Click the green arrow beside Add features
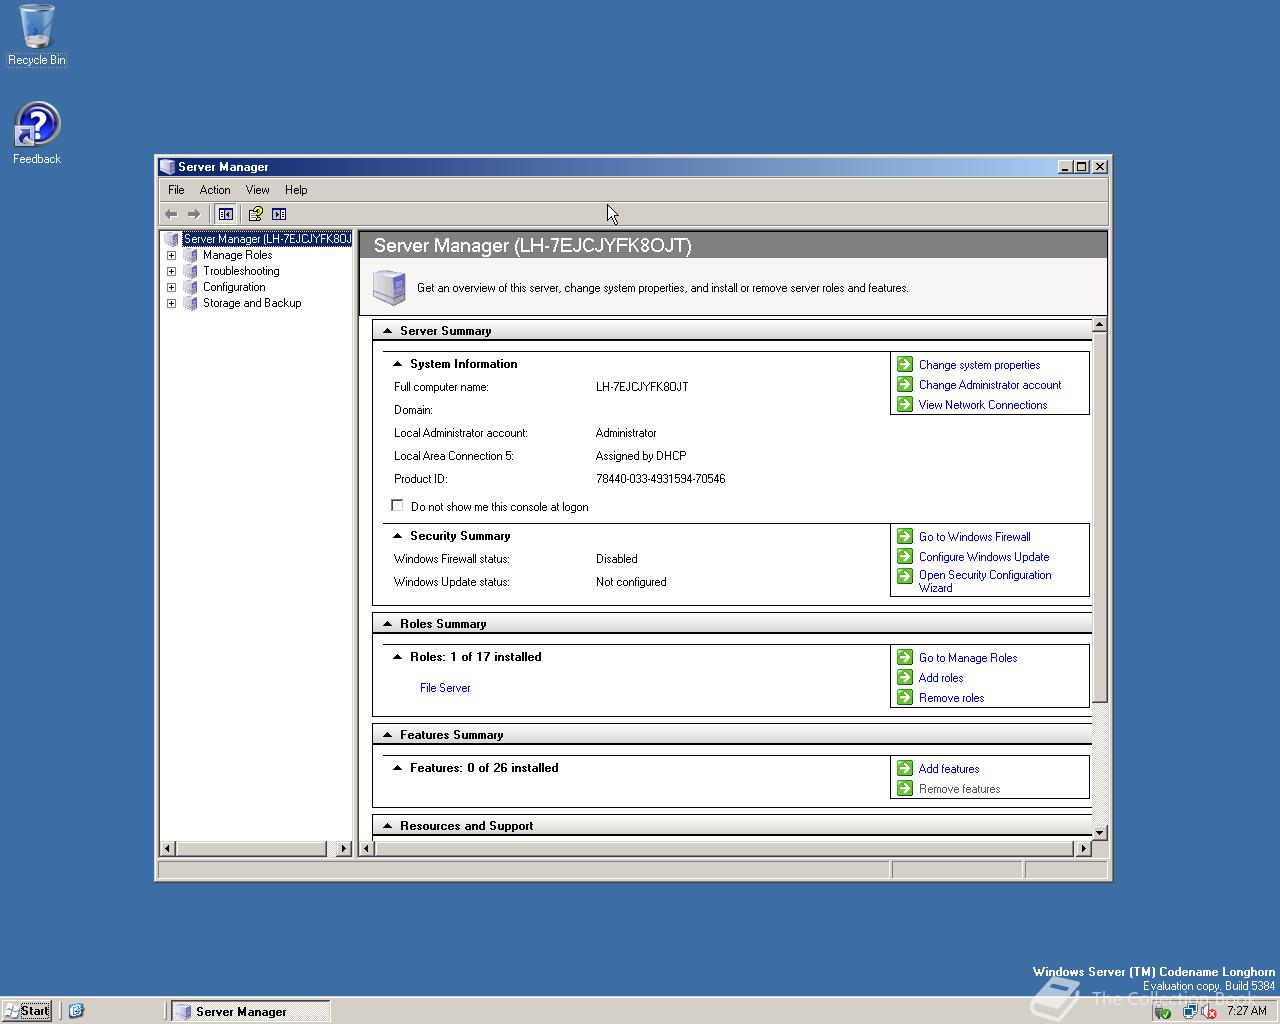Screen dimensions: 1280x1024 point(905,768)
